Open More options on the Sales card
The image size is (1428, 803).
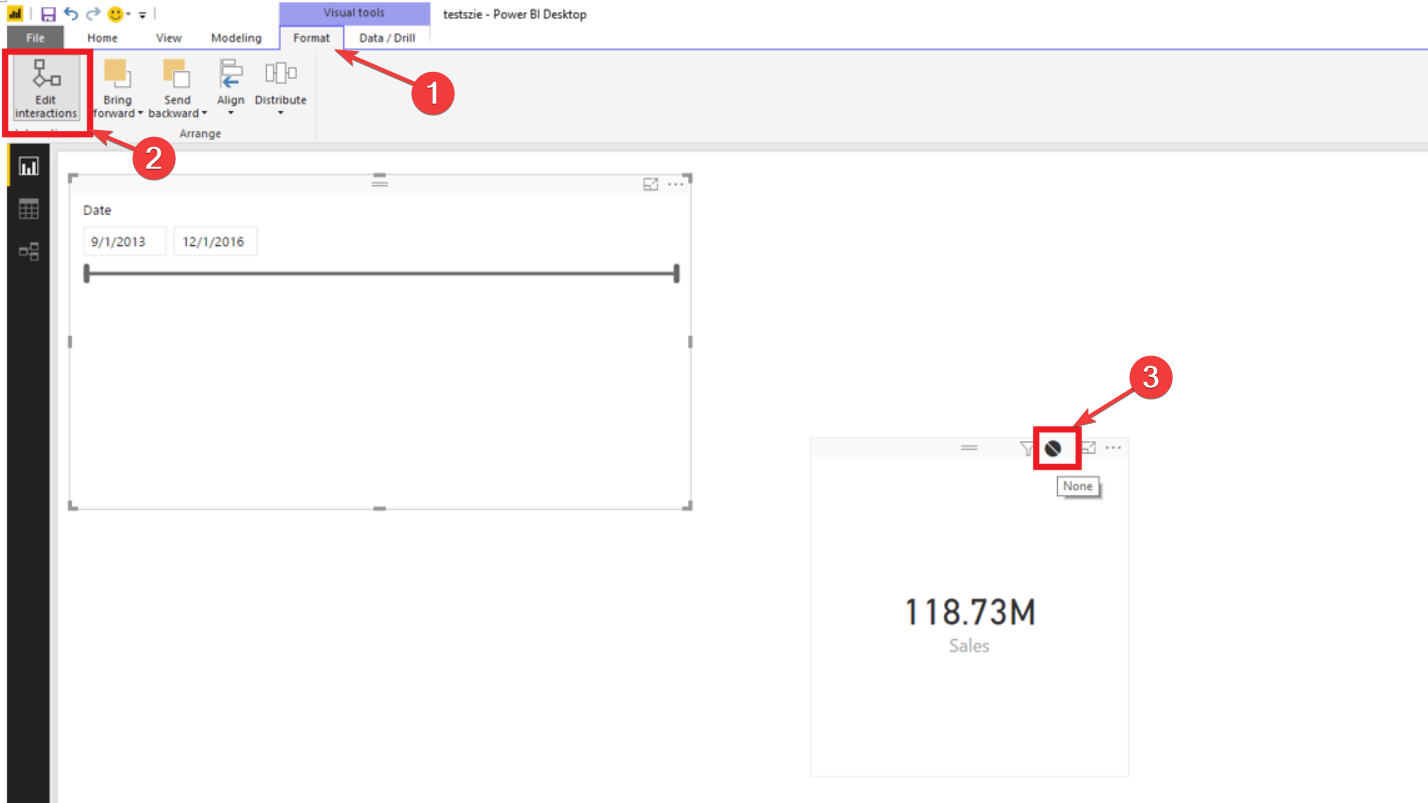point(1113,448)
